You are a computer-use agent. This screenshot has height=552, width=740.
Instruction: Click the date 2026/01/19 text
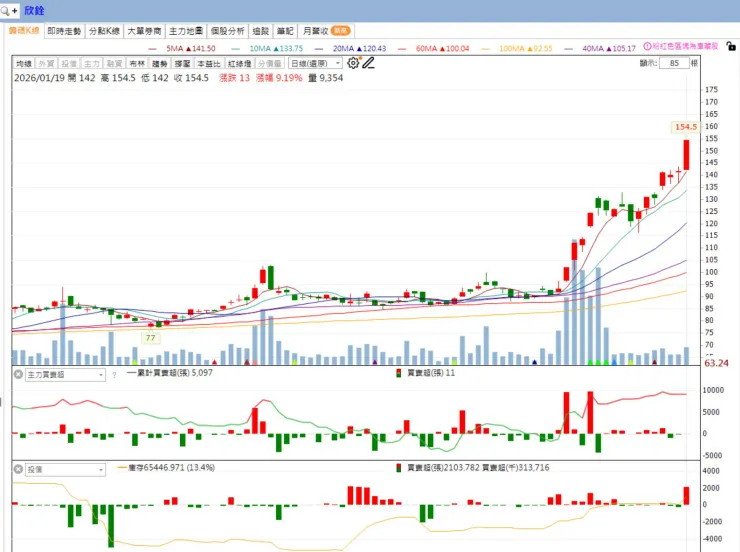click(x=39, y=78)
